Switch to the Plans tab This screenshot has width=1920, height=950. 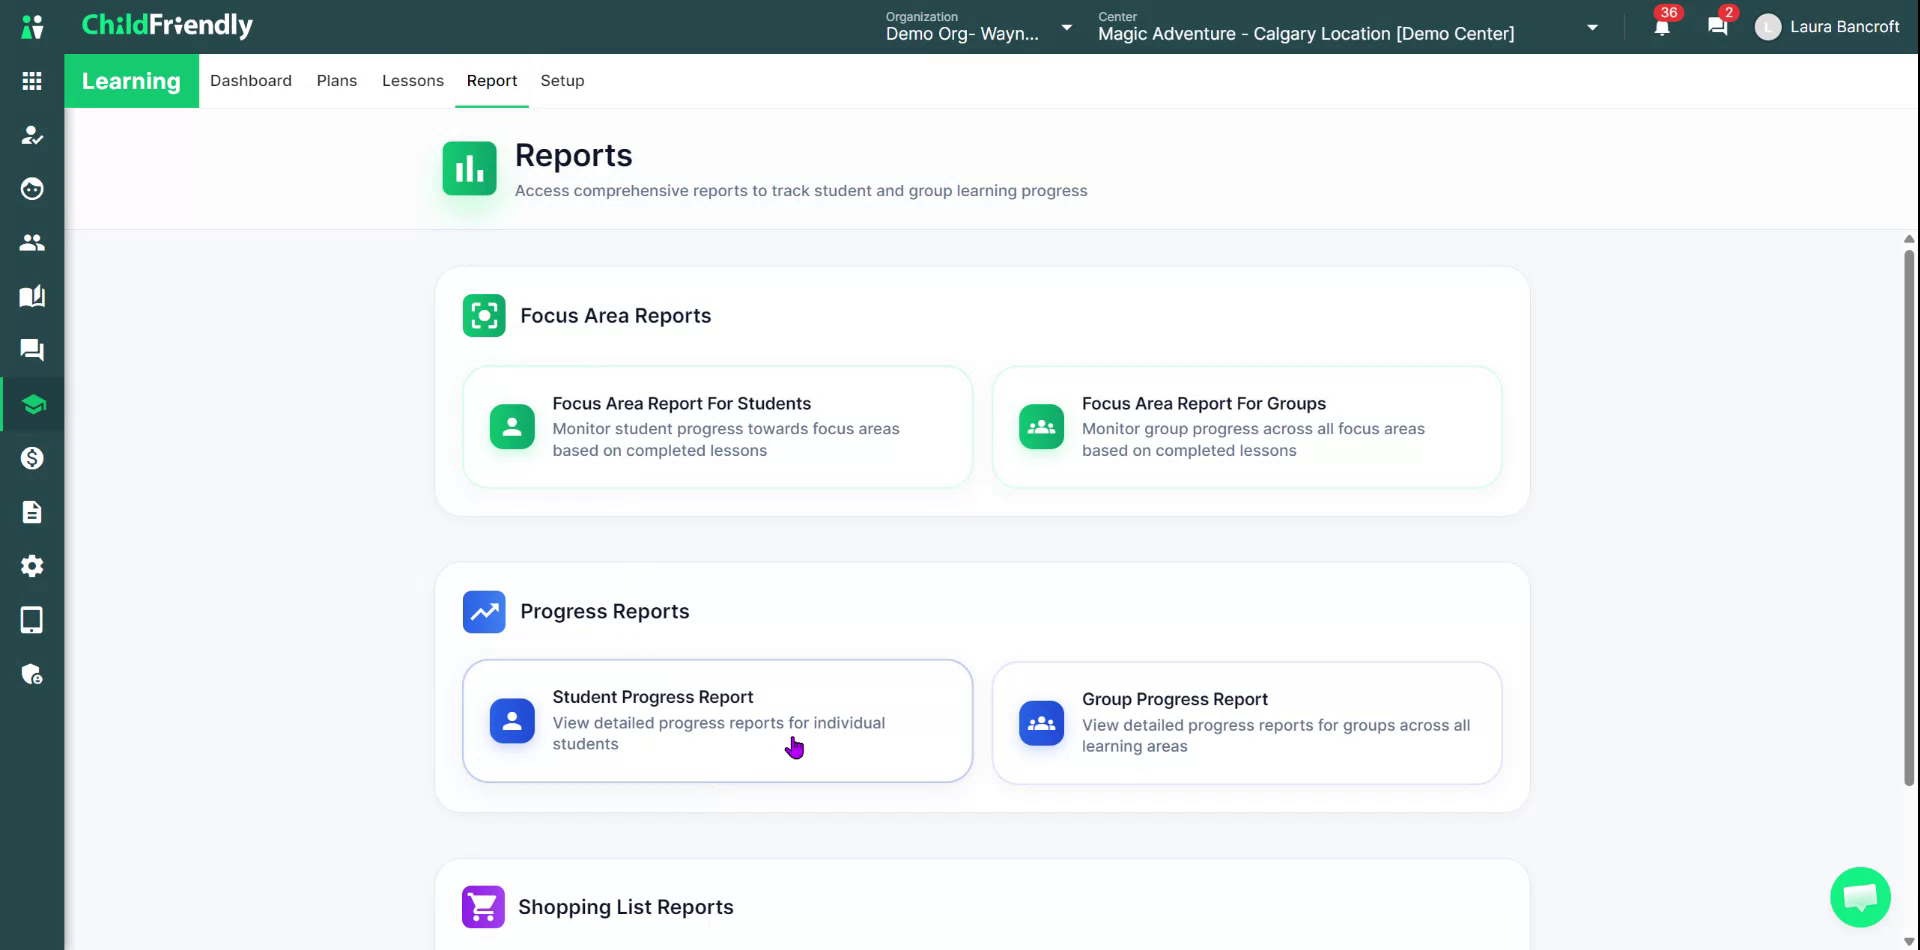pos(337,81)
